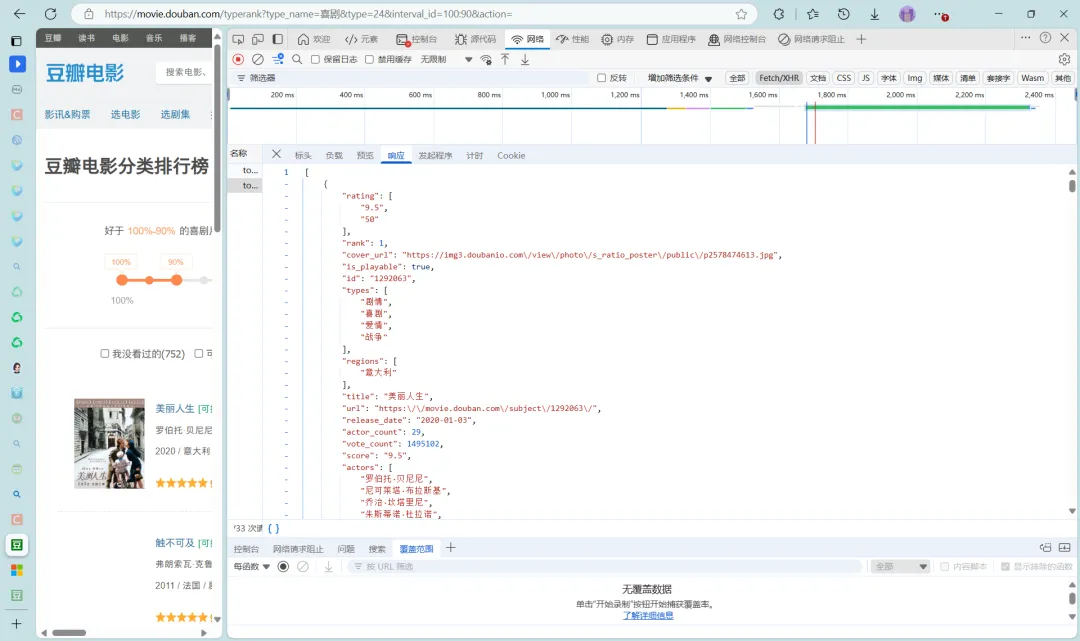This screenshot has width=1080, height=641.
Task: Check the 我没看过的(752) box
Action: tap(105, 353)
